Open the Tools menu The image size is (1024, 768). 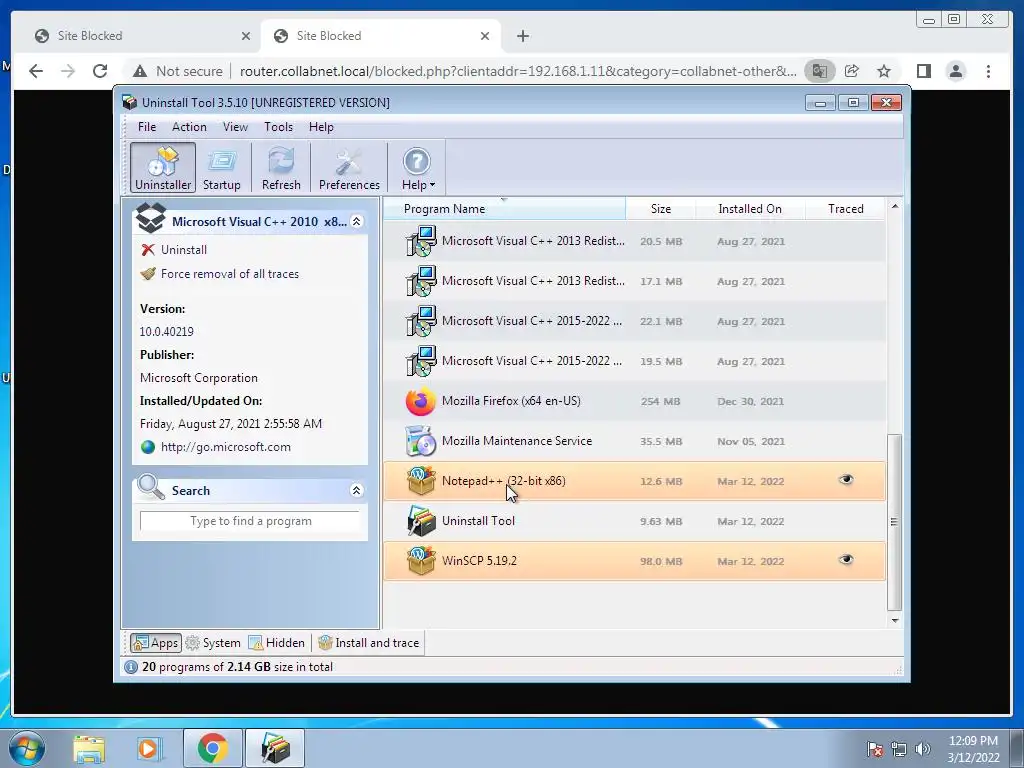coord(278,127)
